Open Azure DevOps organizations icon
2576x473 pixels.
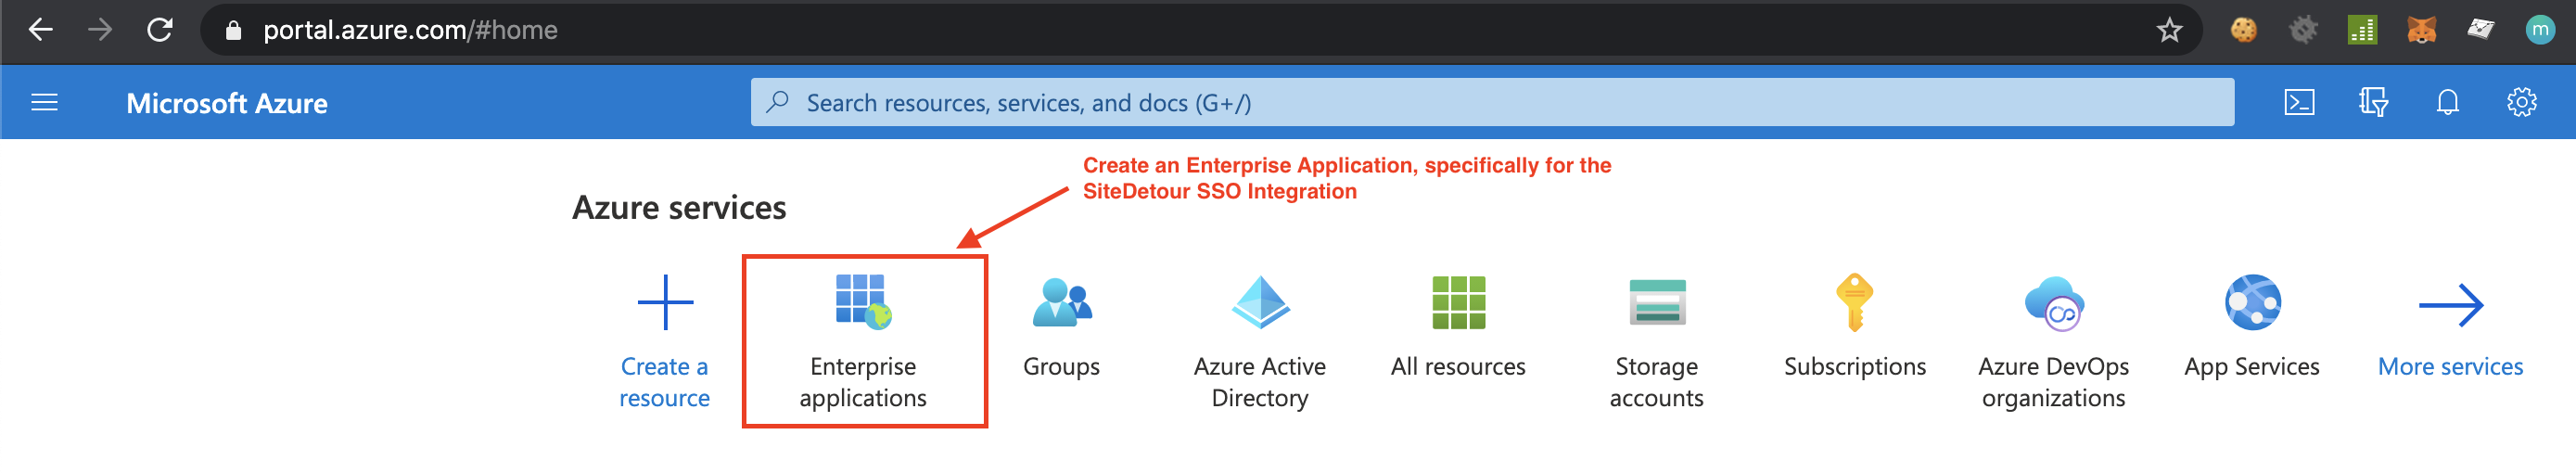click(2054, 302)
